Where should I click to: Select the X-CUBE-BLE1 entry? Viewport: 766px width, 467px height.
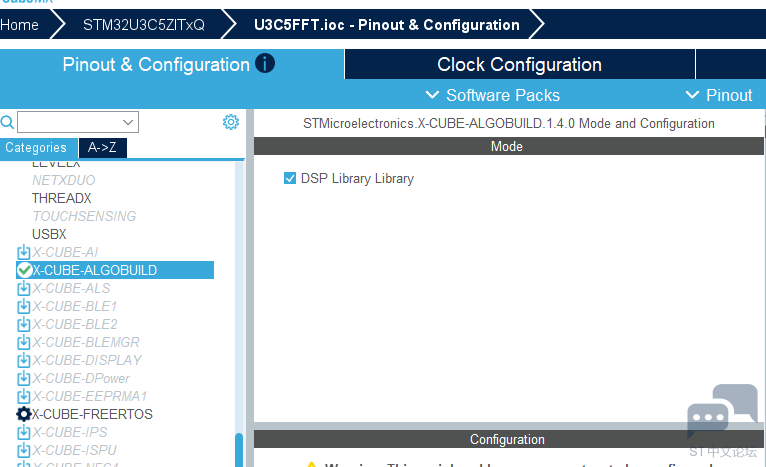tap(75, 306)
